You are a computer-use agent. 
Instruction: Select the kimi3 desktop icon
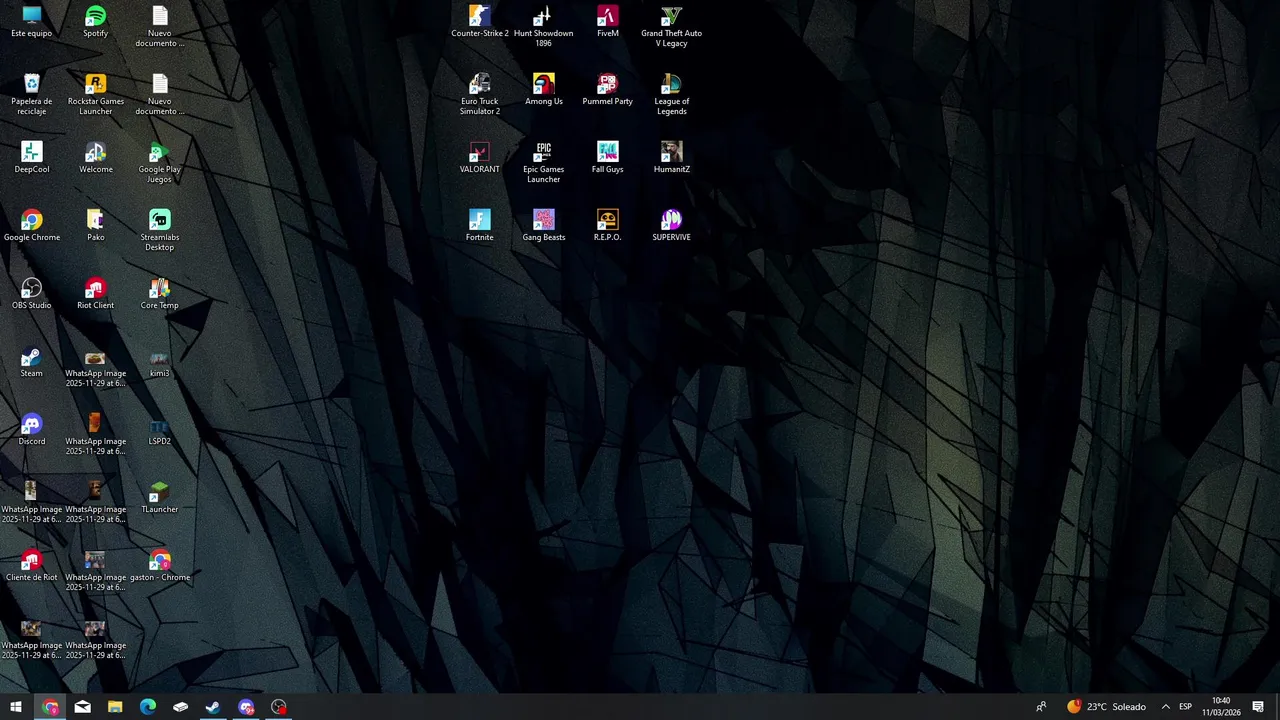click(160, 362)
